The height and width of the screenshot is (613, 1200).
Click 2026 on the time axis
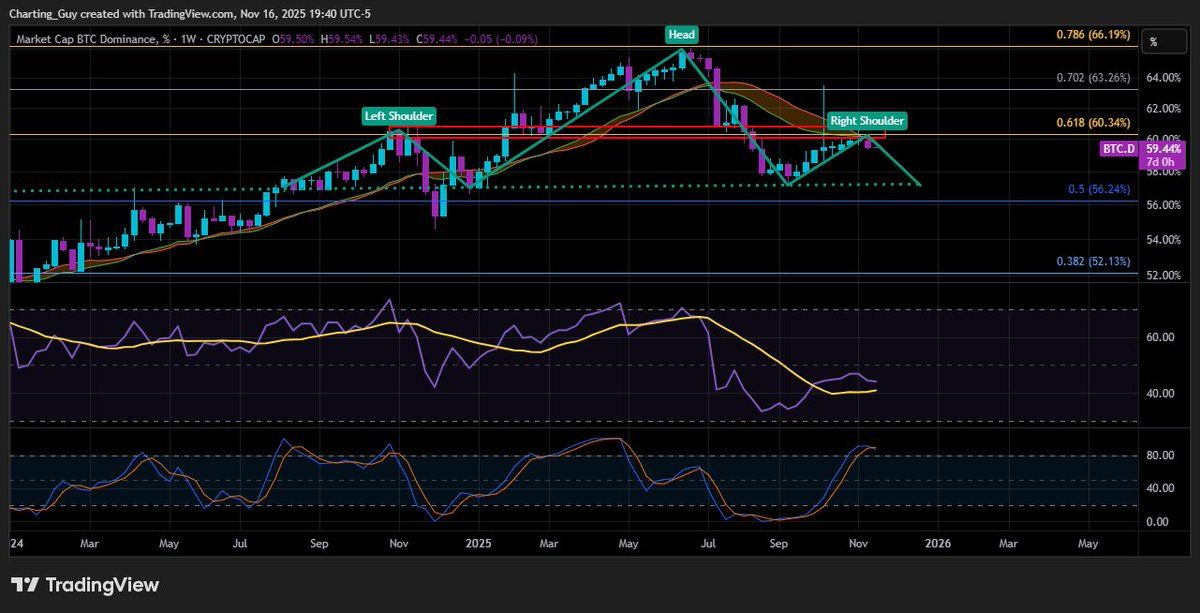(938, 544)
